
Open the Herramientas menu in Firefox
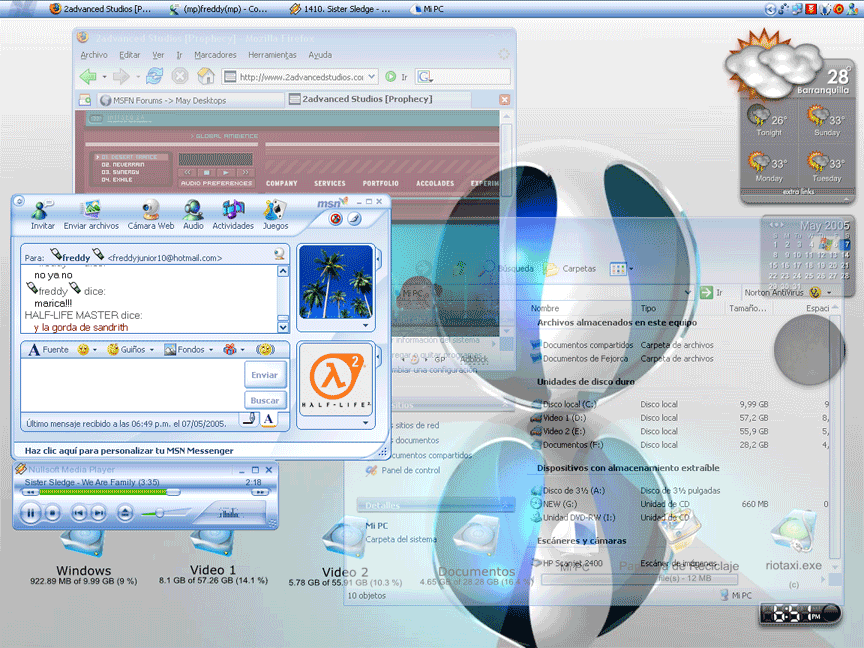272,55
